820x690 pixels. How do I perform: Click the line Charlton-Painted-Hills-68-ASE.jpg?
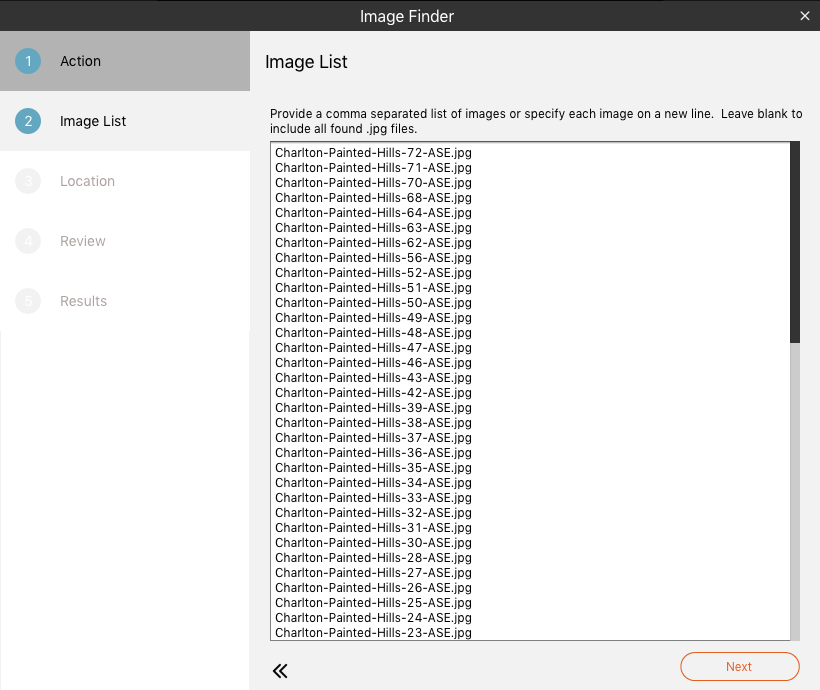tap(373, 198)
